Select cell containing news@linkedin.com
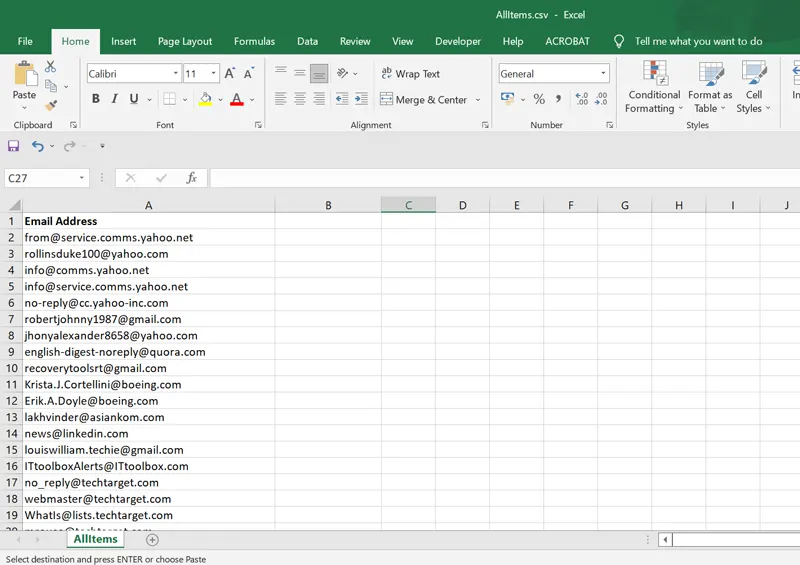The width and height of the screenshot is (800, 565). pyautogui.click(x=148, y=433)
